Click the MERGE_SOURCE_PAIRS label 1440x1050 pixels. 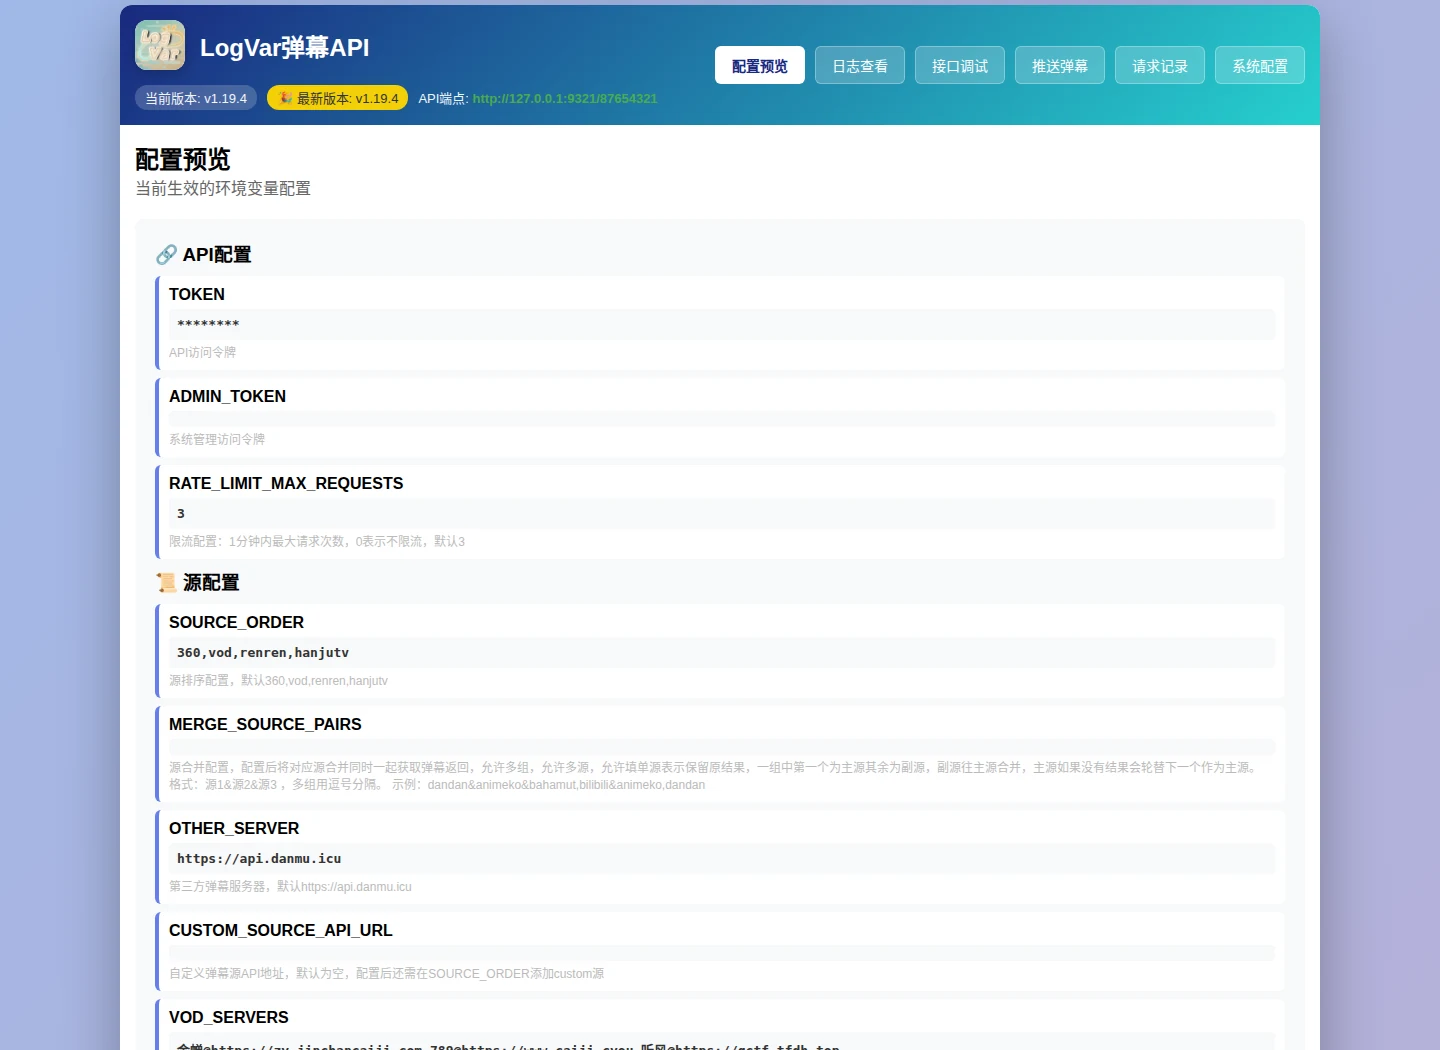265,724
